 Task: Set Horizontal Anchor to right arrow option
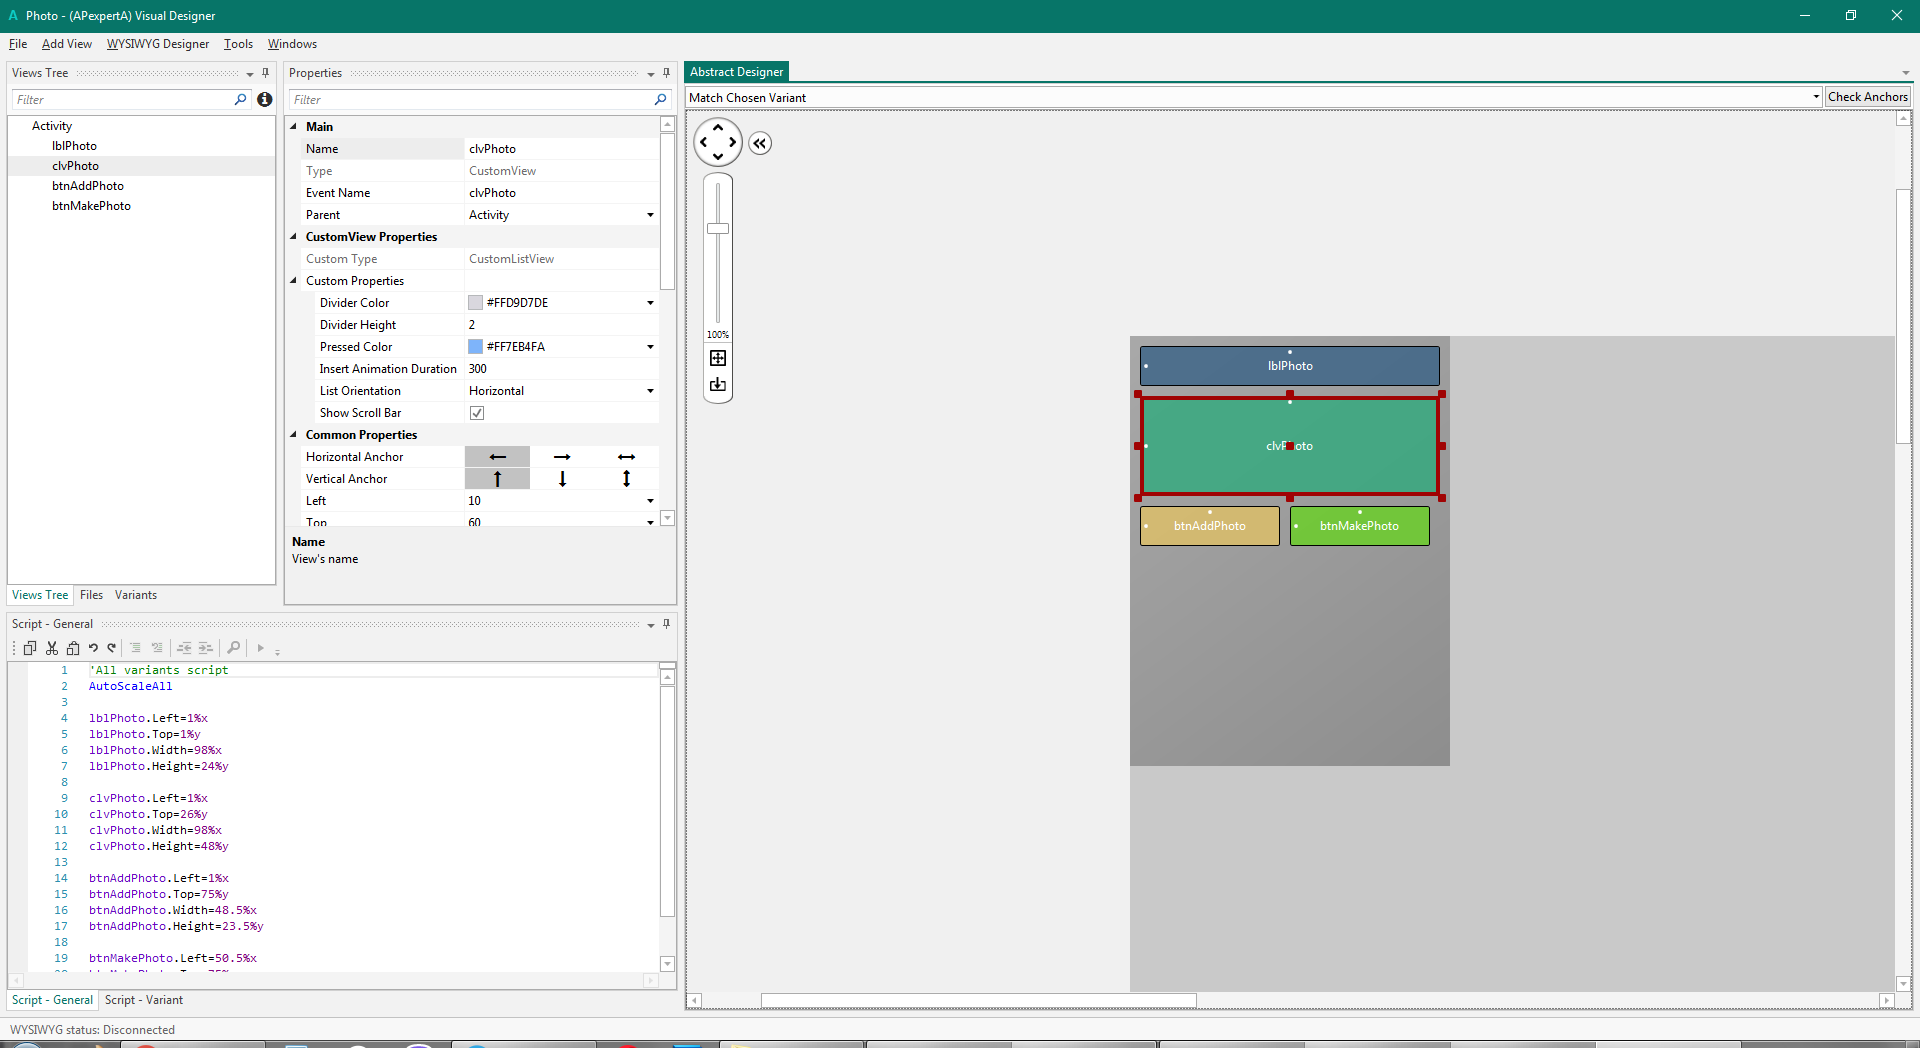pyautogui.click(x=562, y=457)
